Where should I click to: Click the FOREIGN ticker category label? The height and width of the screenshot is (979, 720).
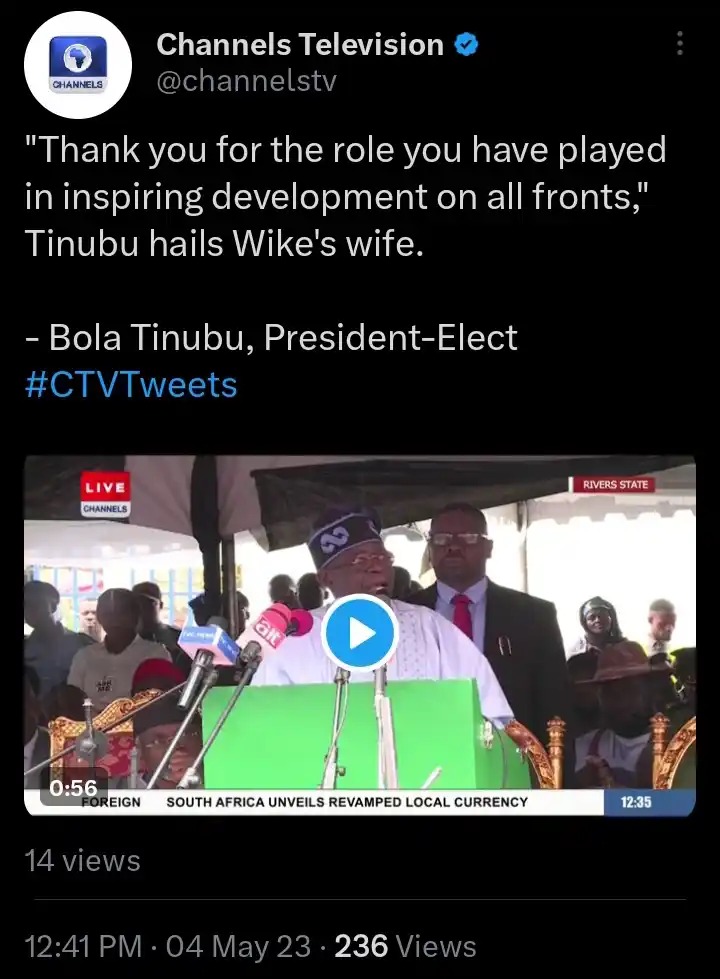[x=111, y=802]
